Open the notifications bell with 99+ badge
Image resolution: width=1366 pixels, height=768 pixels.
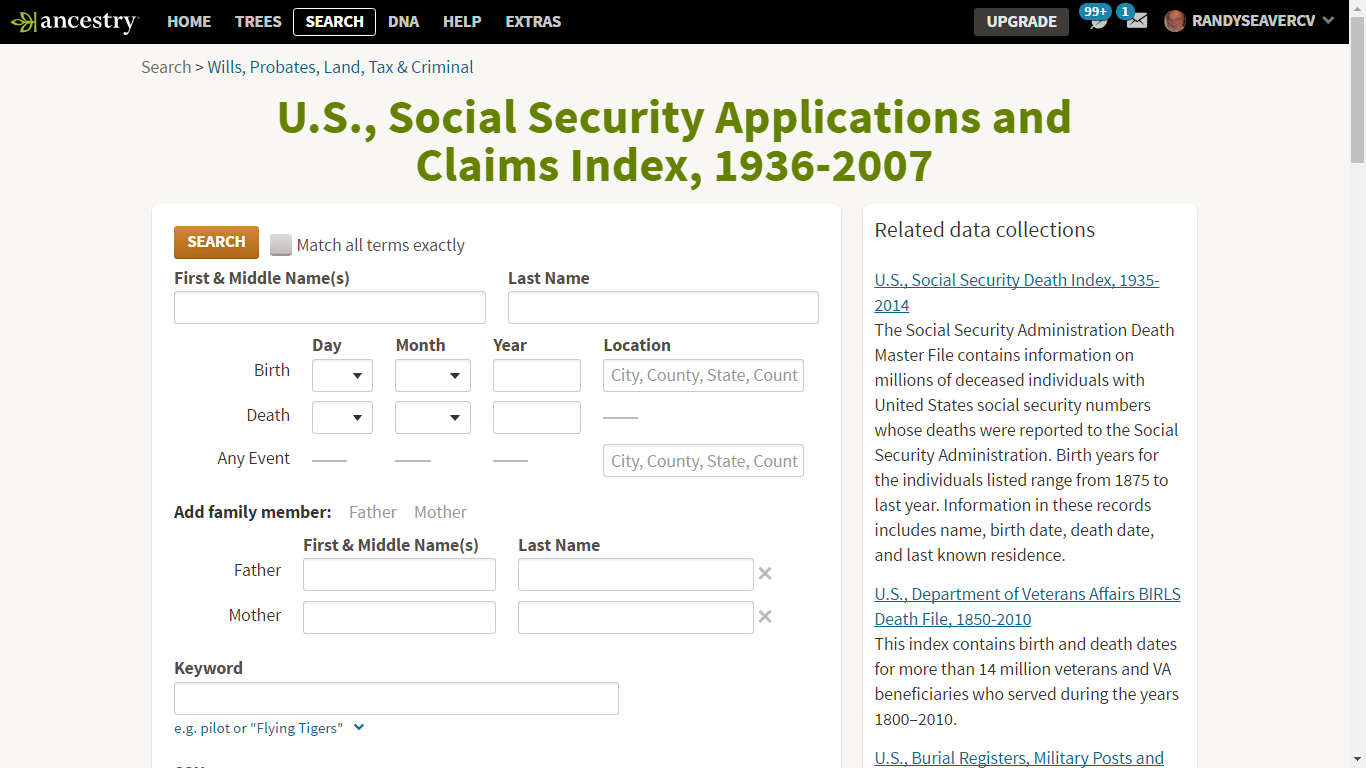point(1097,20)
